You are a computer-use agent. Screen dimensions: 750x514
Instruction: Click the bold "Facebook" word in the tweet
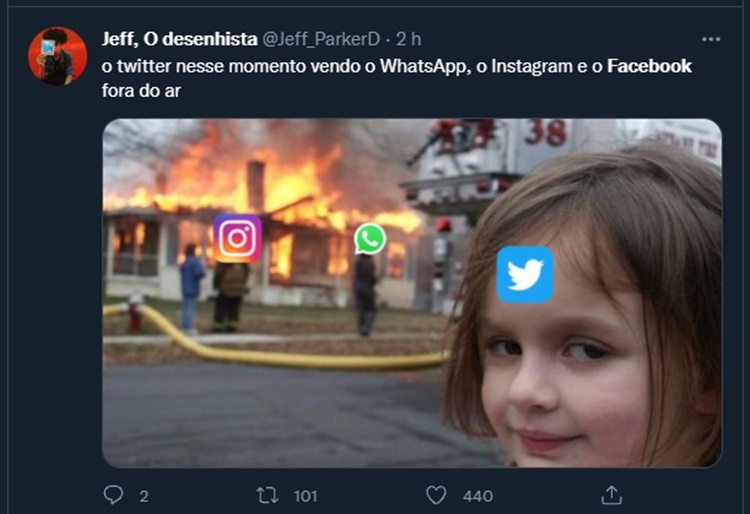coord(649,66)
